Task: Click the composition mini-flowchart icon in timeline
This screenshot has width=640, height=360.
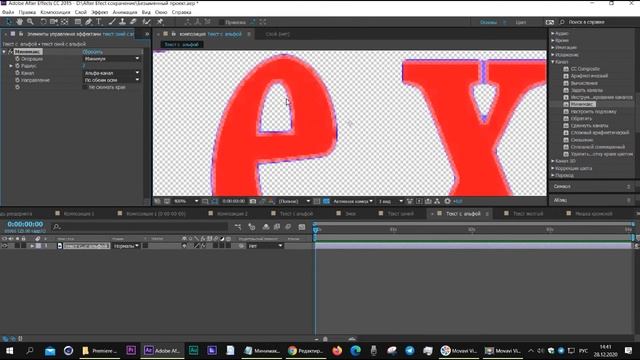Action: tap(238, 227)
